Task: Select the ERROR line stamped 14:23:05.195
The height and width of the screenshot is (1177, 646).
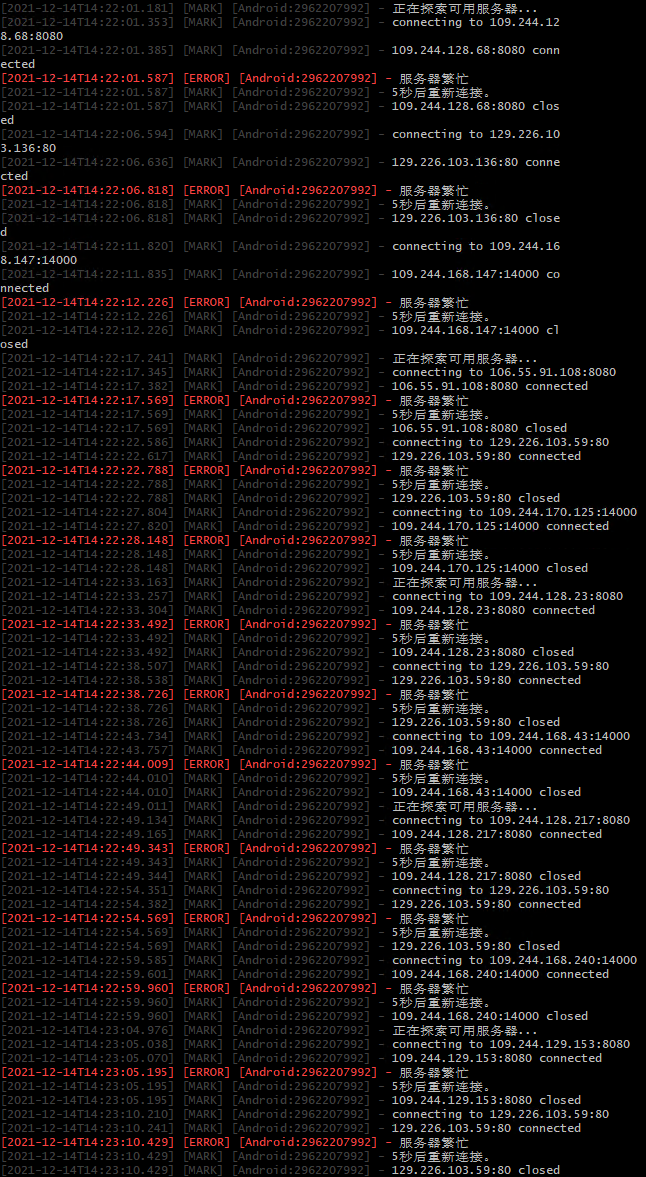Action: click(235, 1073)
